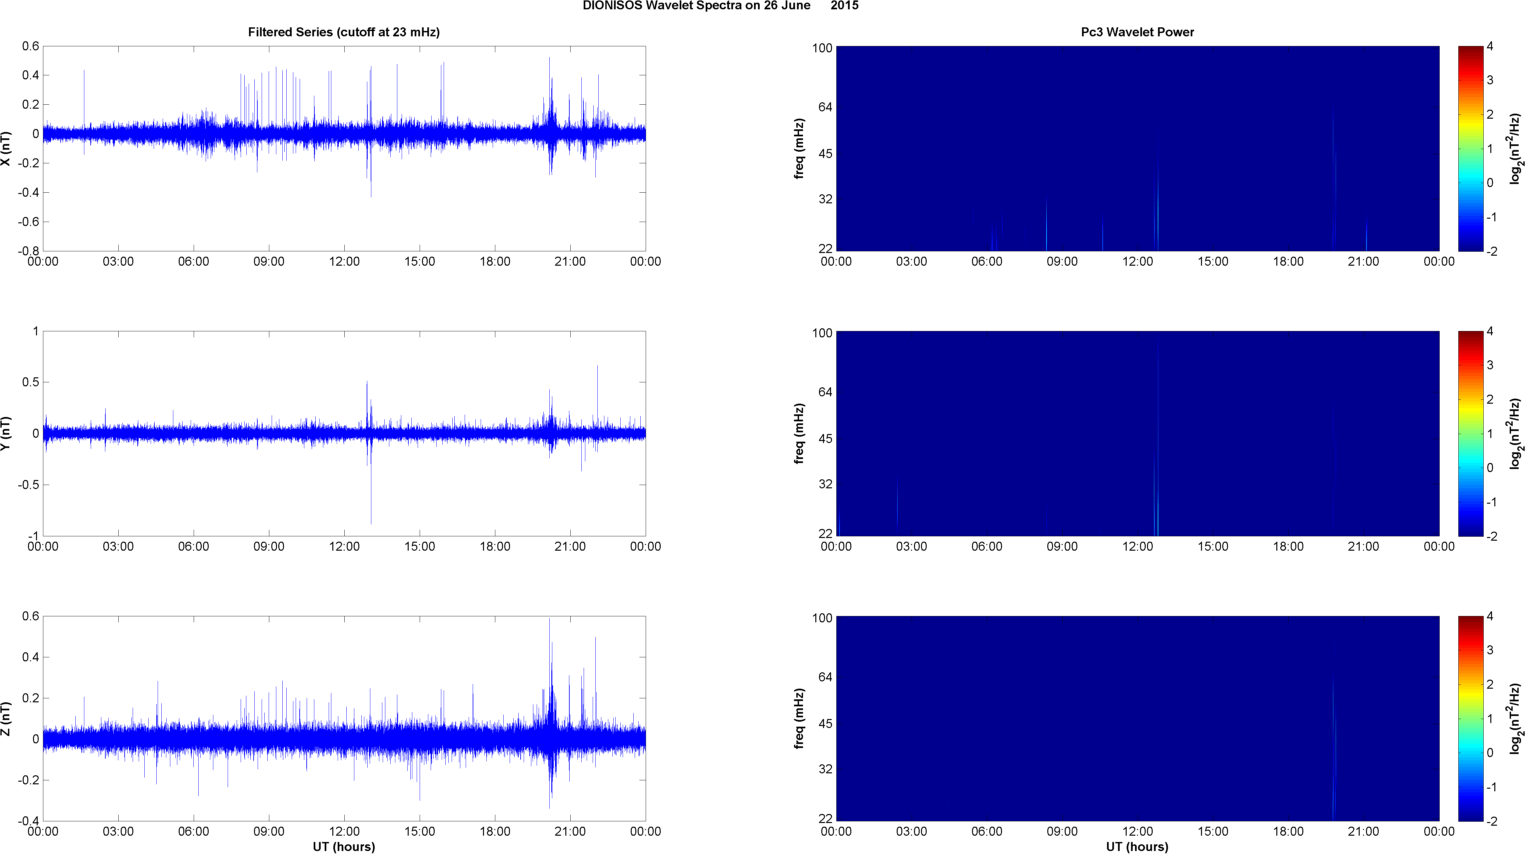Click the middle wavelet spectrogram beside Y series
Image resolution: width=1525 pixels, height=854 pixels.
click(x=1137, y=434)
